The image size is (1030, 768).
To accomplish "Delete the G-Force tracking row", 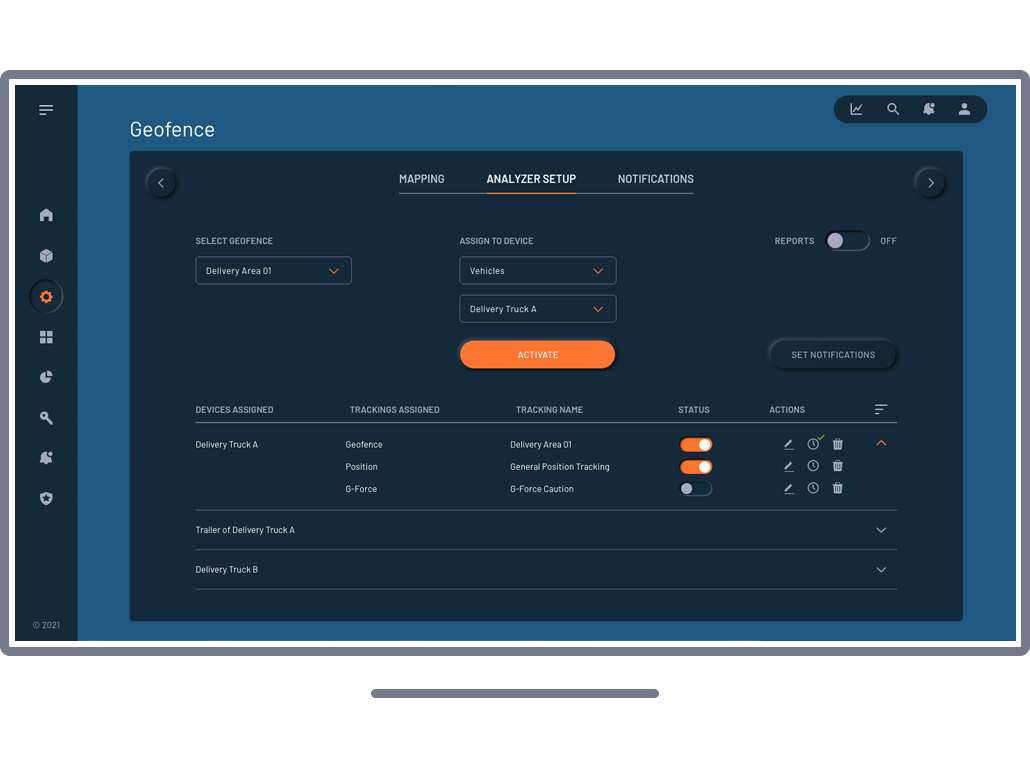I will click(x=838, y=488).
